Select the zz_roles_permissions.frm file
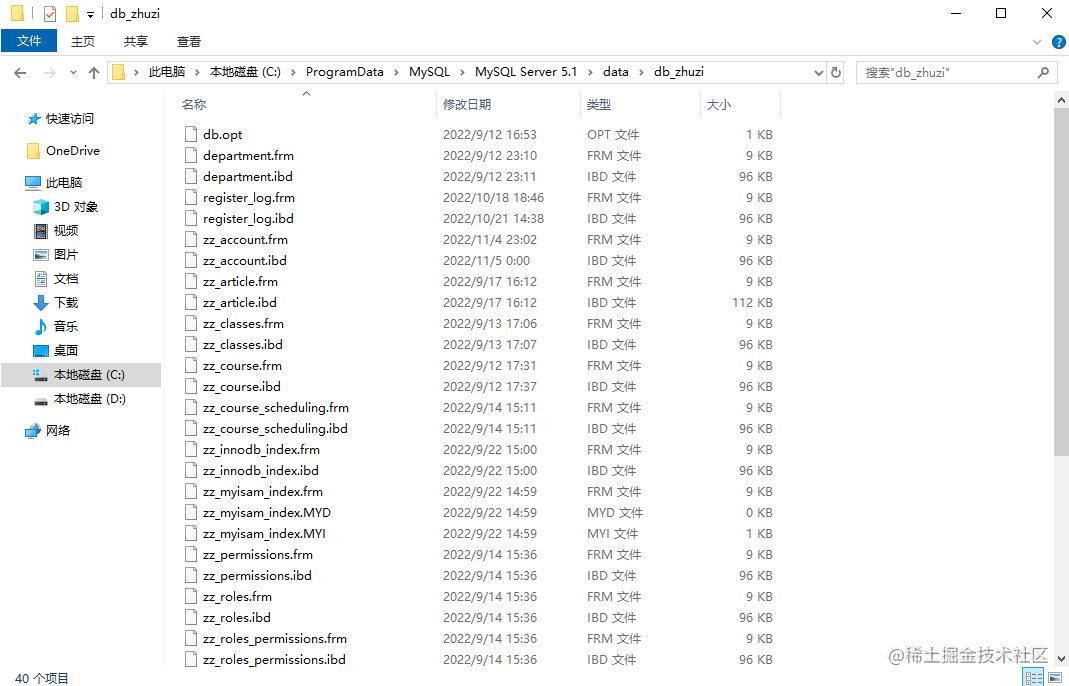The image size is (1069, 686). tap(275, 639)
